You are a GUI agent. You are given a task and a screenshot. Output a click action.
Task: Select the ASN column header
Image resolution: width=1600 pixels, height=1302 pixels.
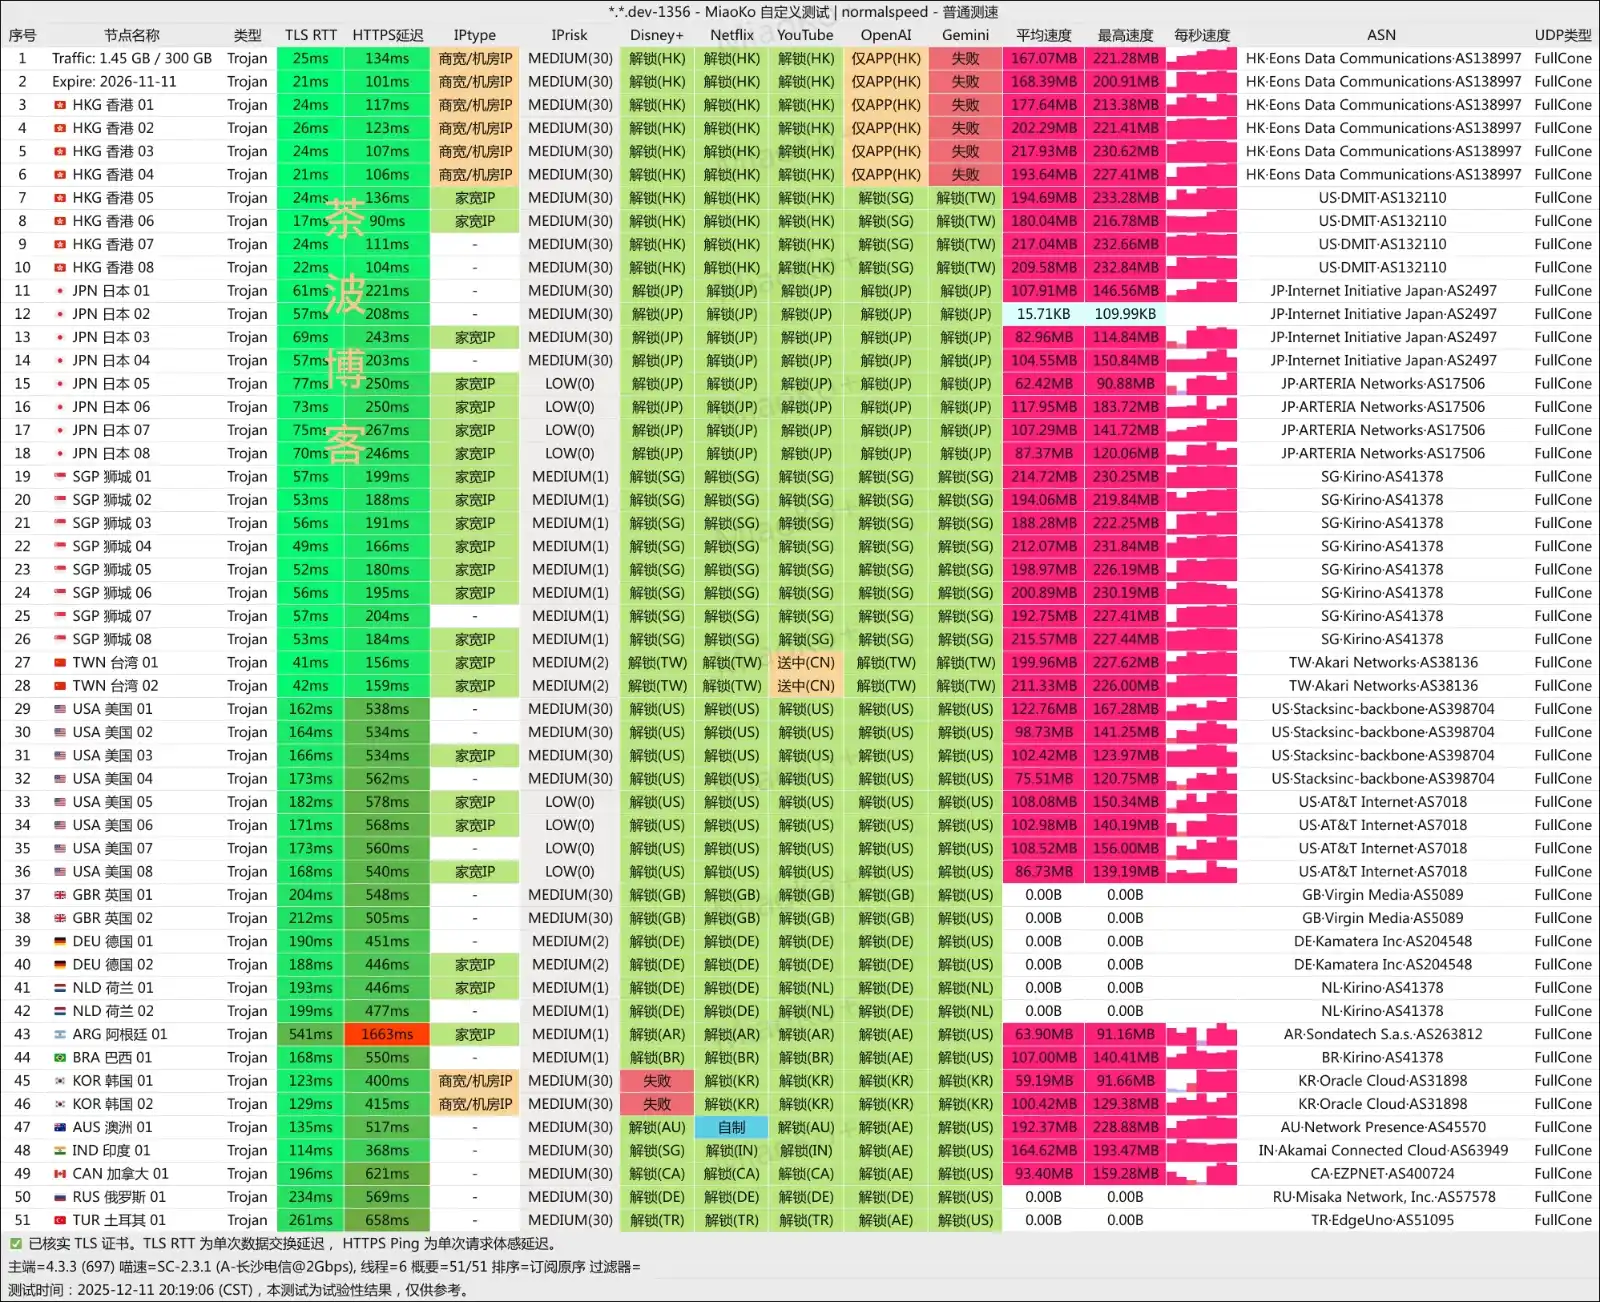[1381, 35]
